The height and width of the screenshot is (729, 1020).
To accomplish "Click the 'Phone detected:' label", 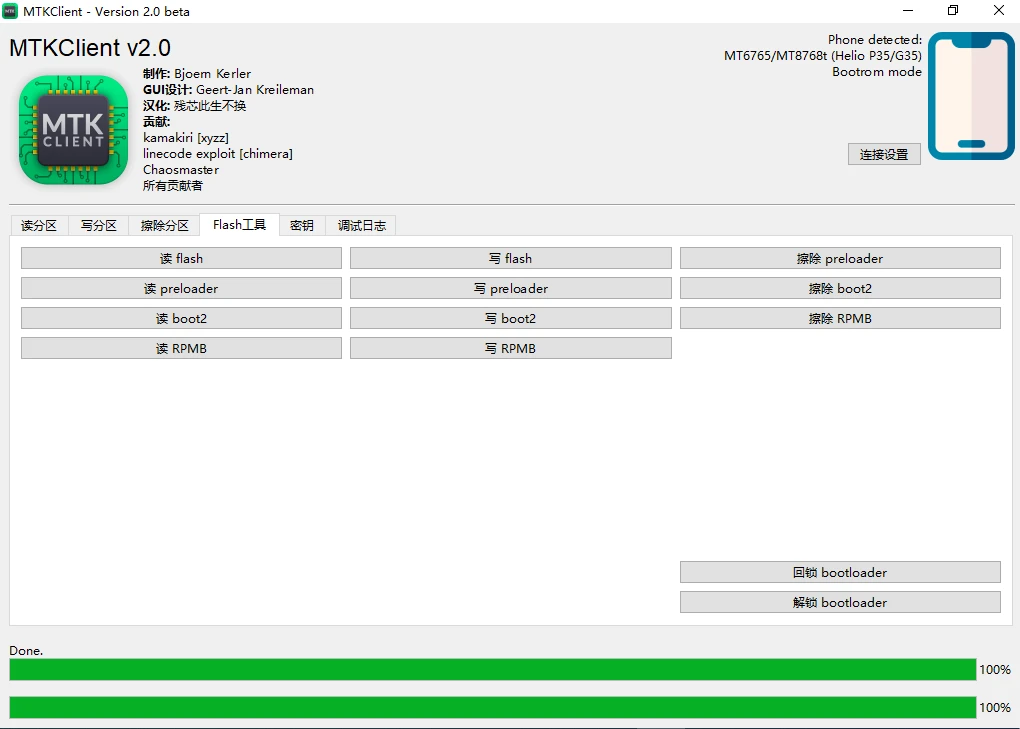I will pyautogui.click(x=874, y=40).
